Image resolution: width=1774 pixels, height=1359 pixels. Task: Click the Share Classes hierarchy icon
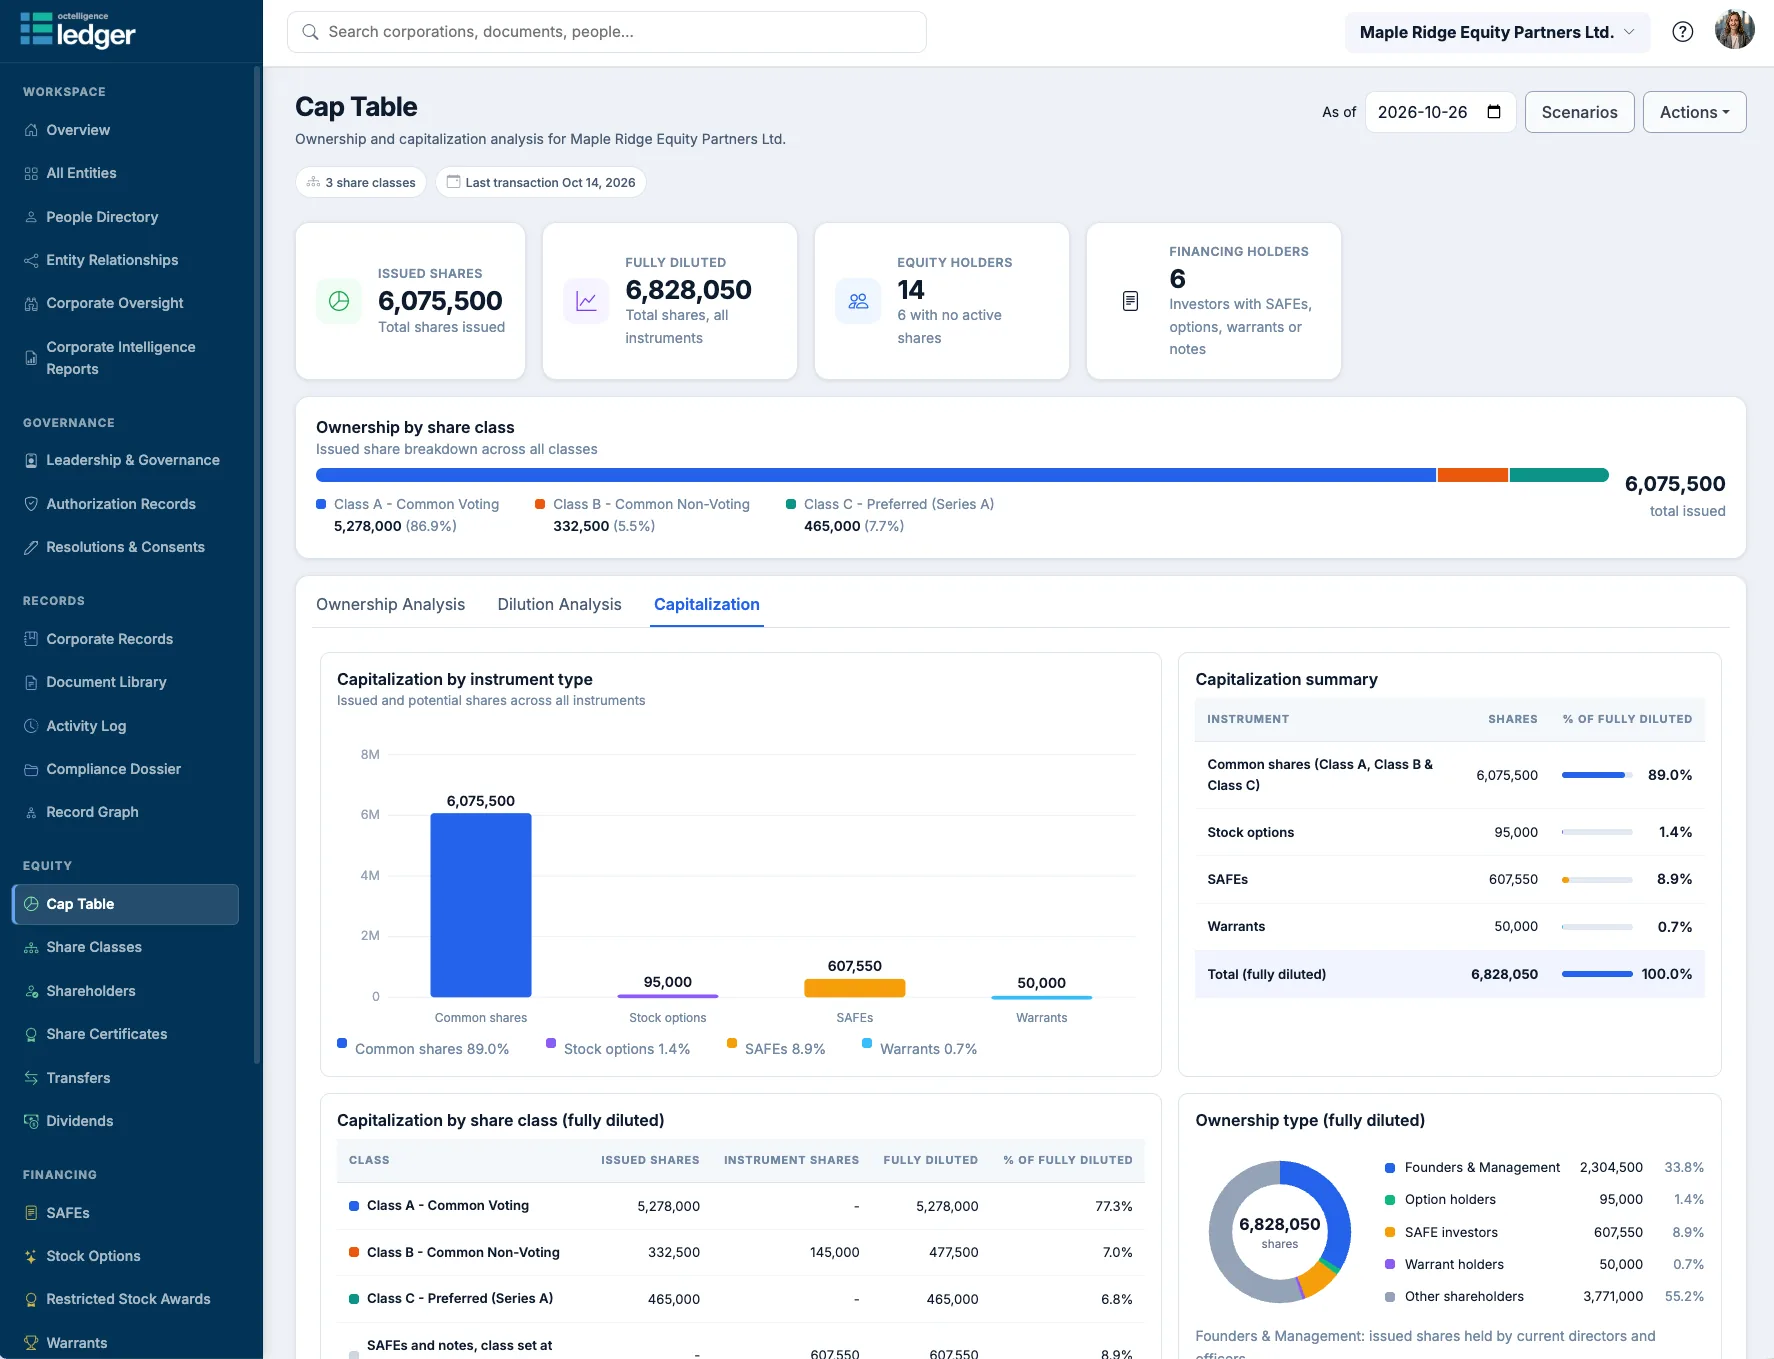[31, 947]
